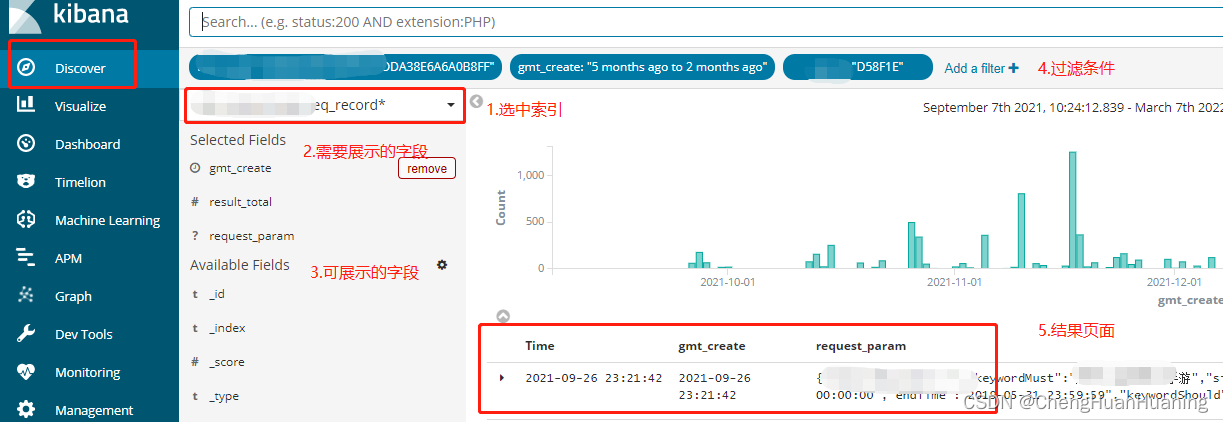
Task: Click the tallest histogram bar
Action: tap(1072, 210)
